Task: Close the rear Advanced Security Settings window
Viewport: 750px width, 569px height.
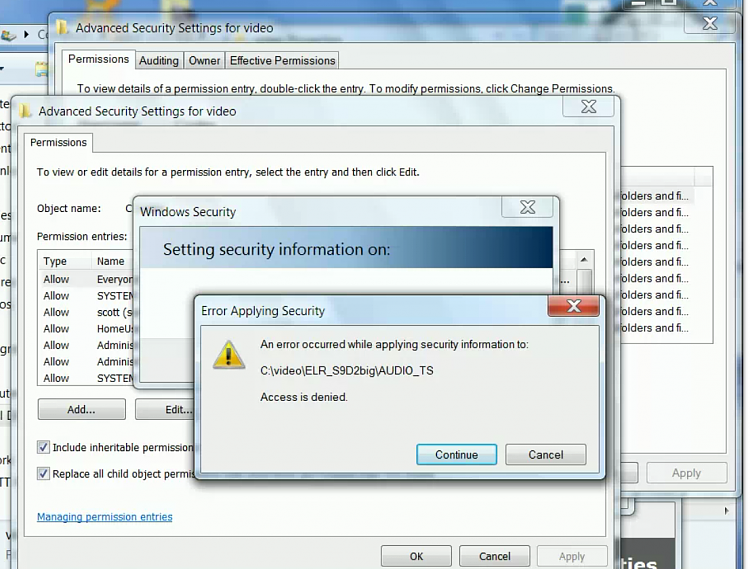Action: click(x=710, y=23)
